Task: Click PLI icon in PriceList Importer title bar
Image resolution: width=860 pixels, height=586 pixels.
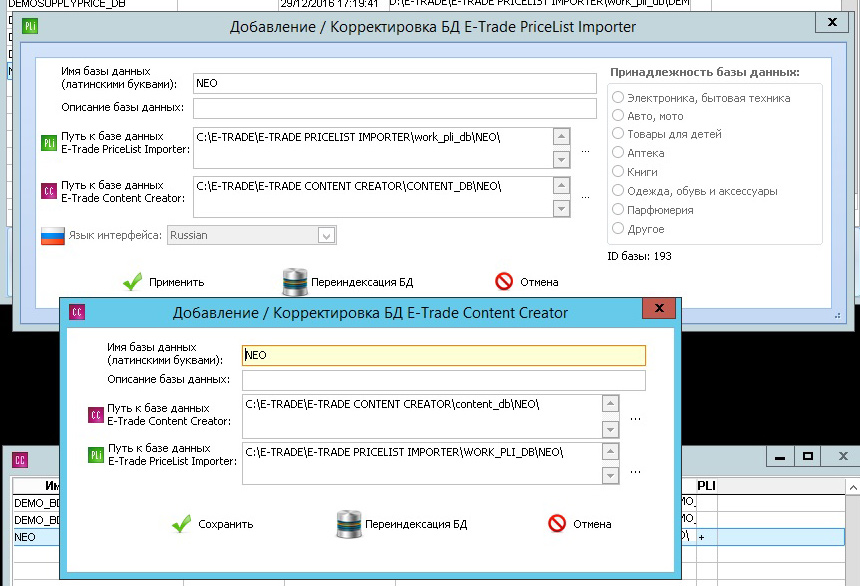Action: point(30,26)
